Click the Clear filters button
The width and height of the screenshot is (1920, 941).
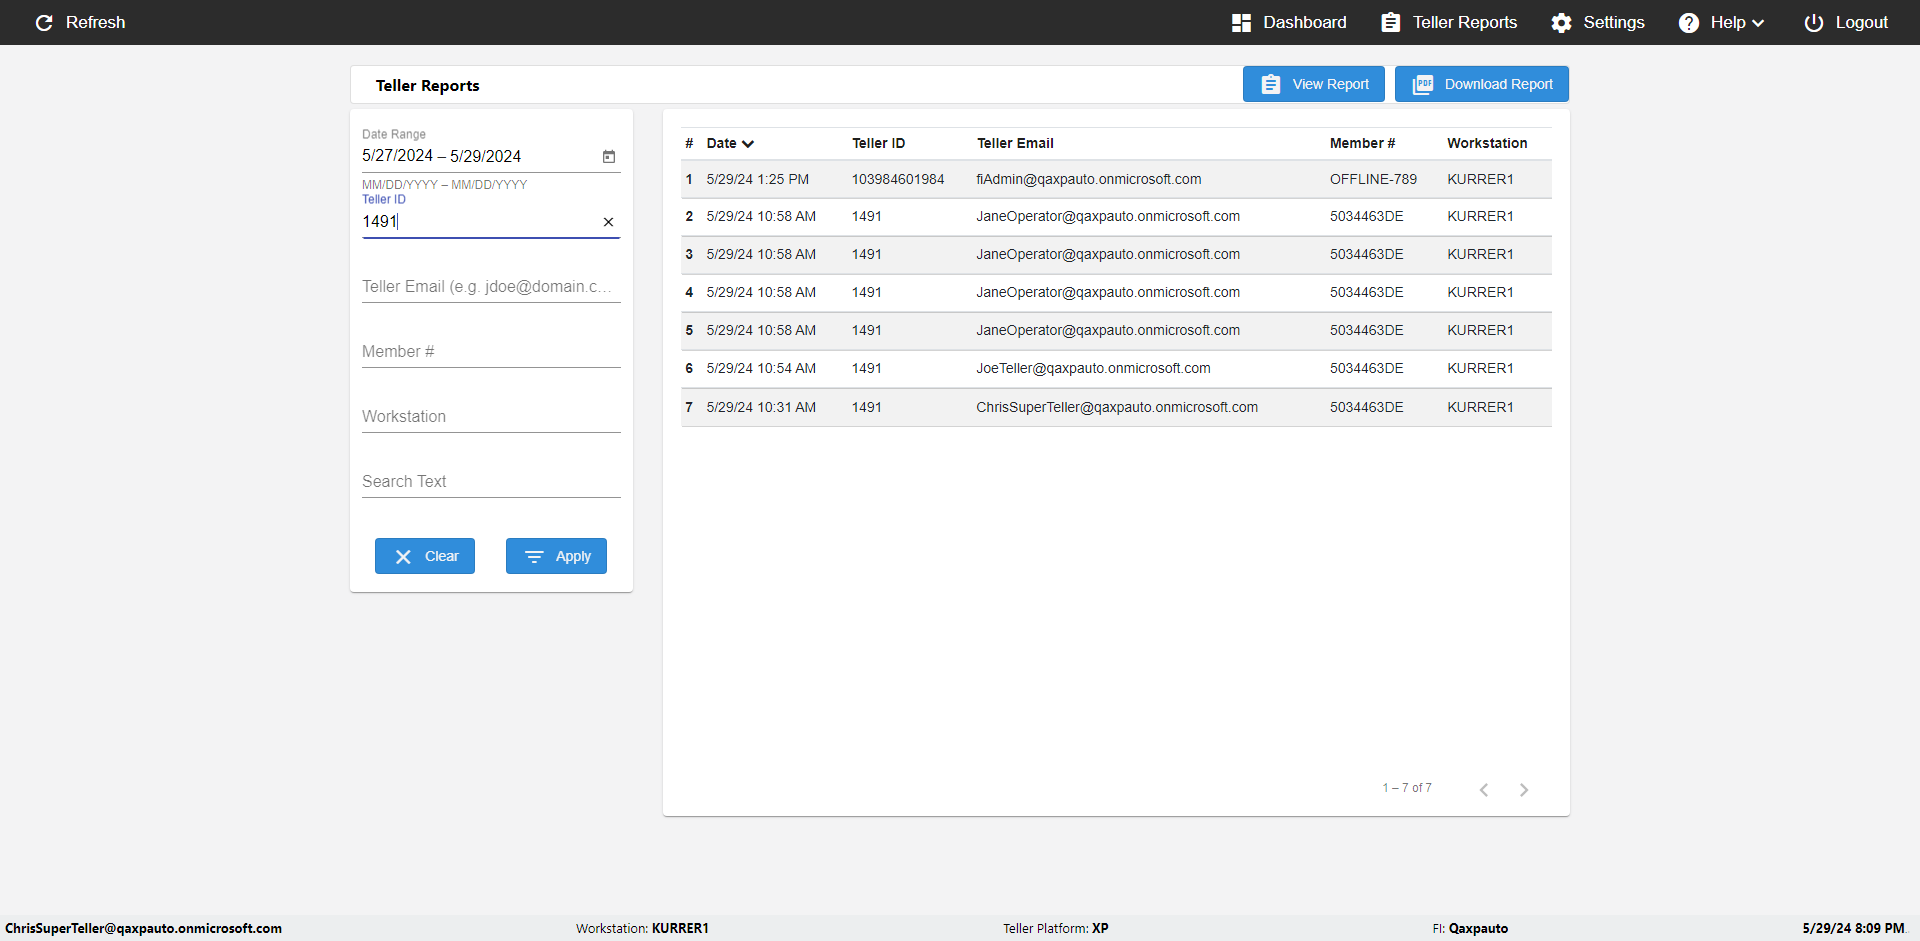coord(425,556)
